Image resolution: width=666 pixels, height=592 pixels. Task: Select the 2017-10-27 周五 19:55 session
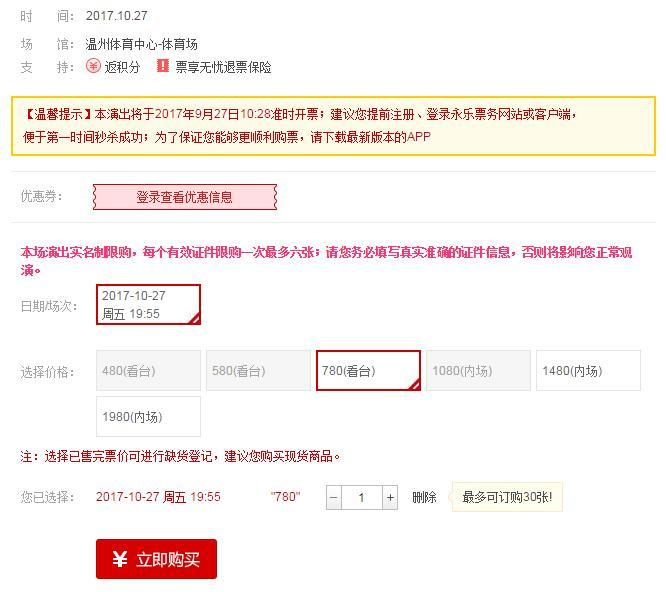[148, 304]
